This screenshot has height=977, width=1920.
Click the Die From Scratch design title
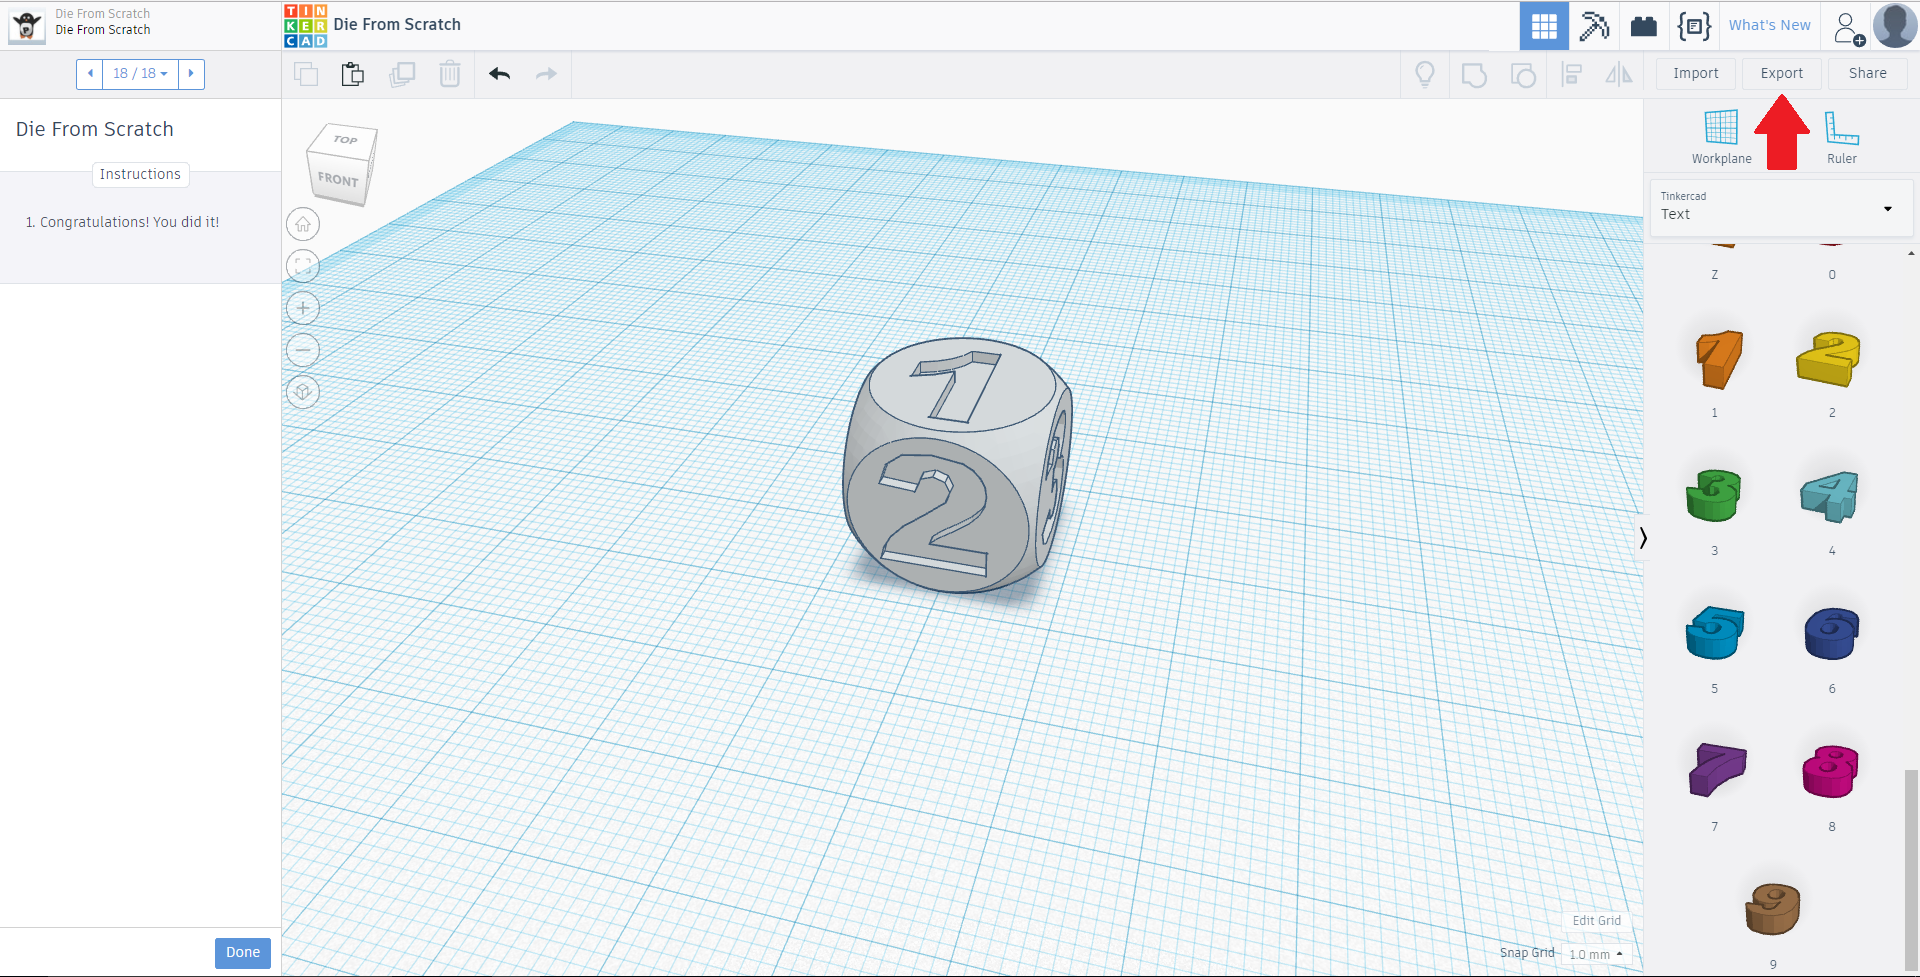click(397, 25)
